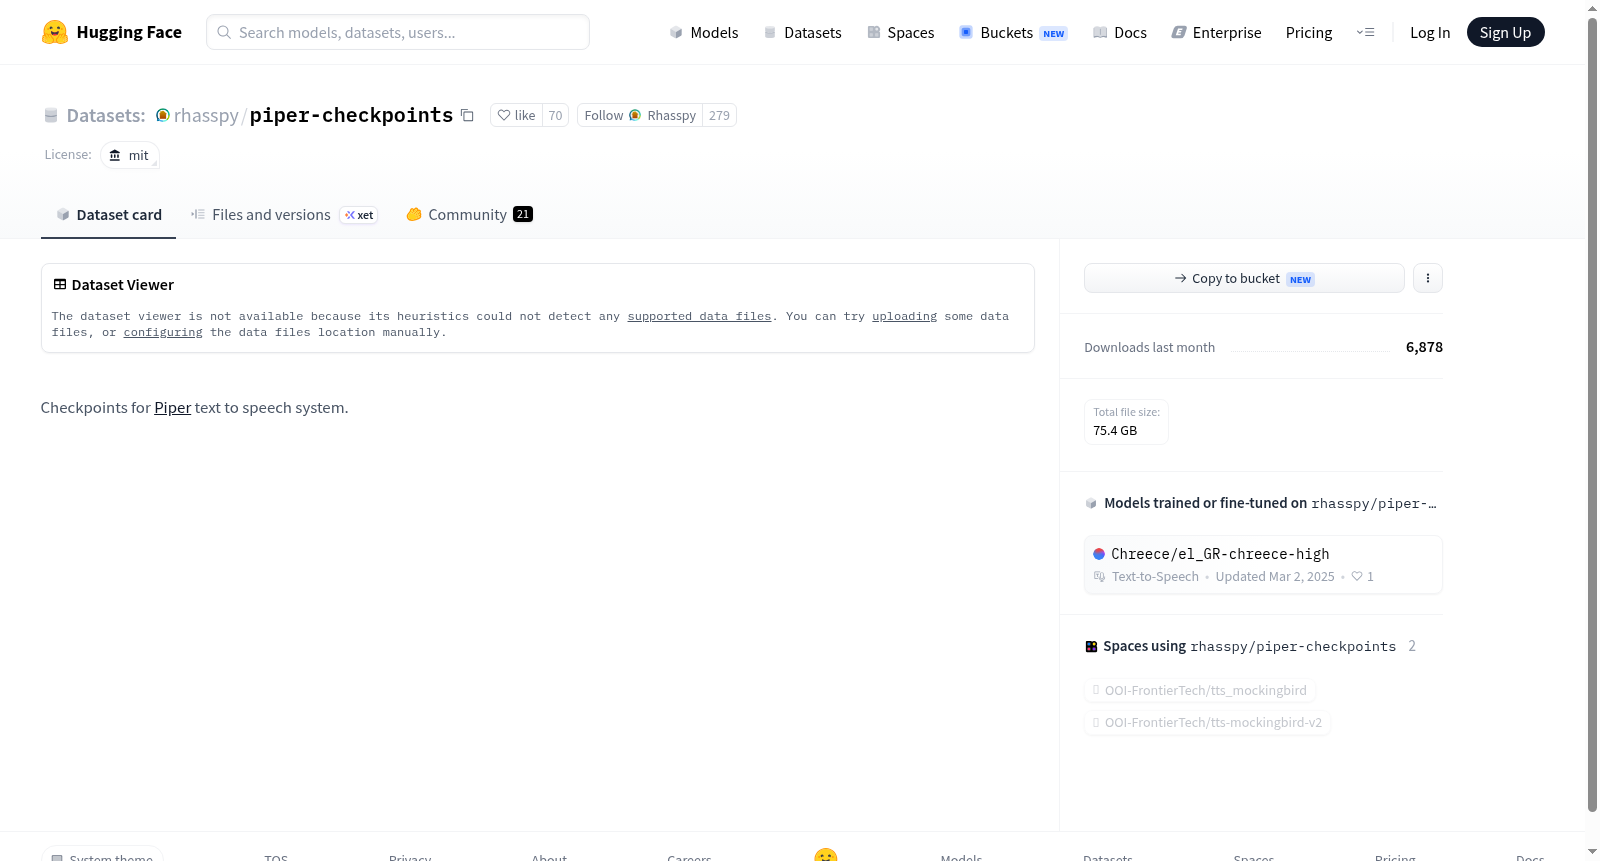Click the Chreece model avatar dot
1600x861 pixels.
click(1099, 554)
